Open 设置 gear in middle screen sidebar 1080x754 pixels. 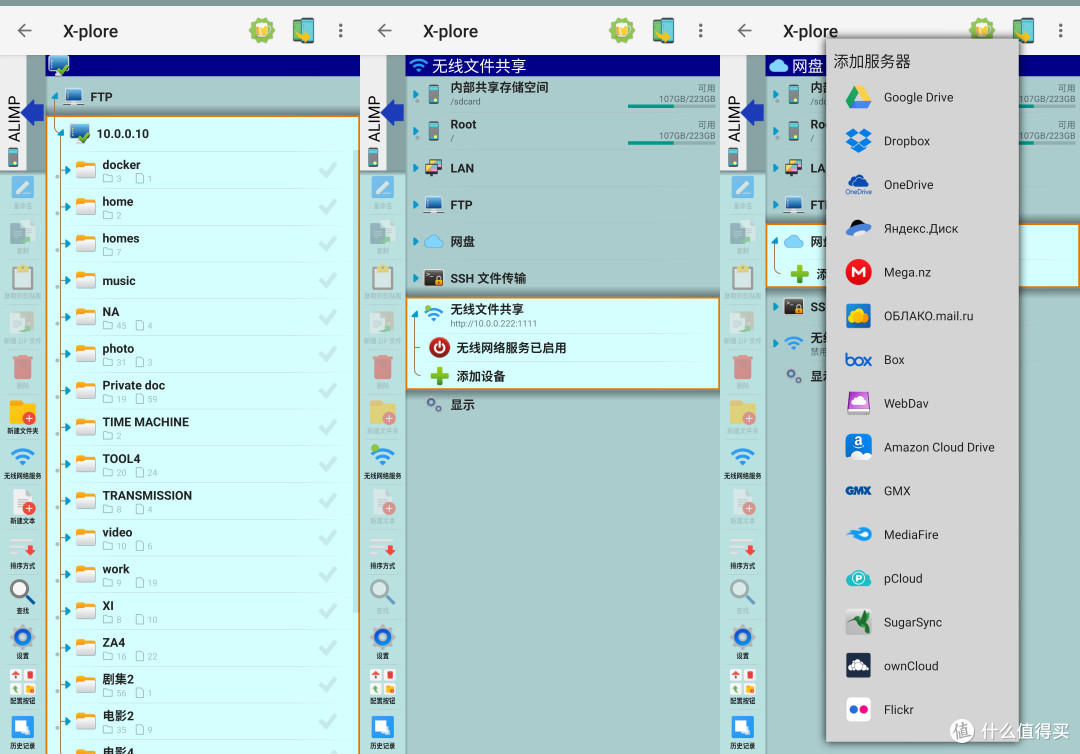click(382, 641)
